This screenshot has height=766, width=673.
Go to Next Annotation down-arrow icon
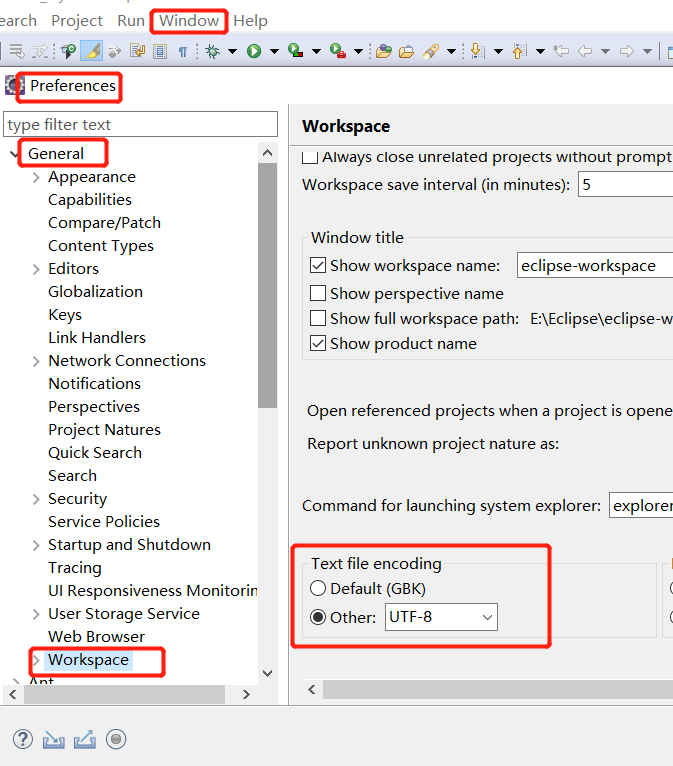[477, 51]
